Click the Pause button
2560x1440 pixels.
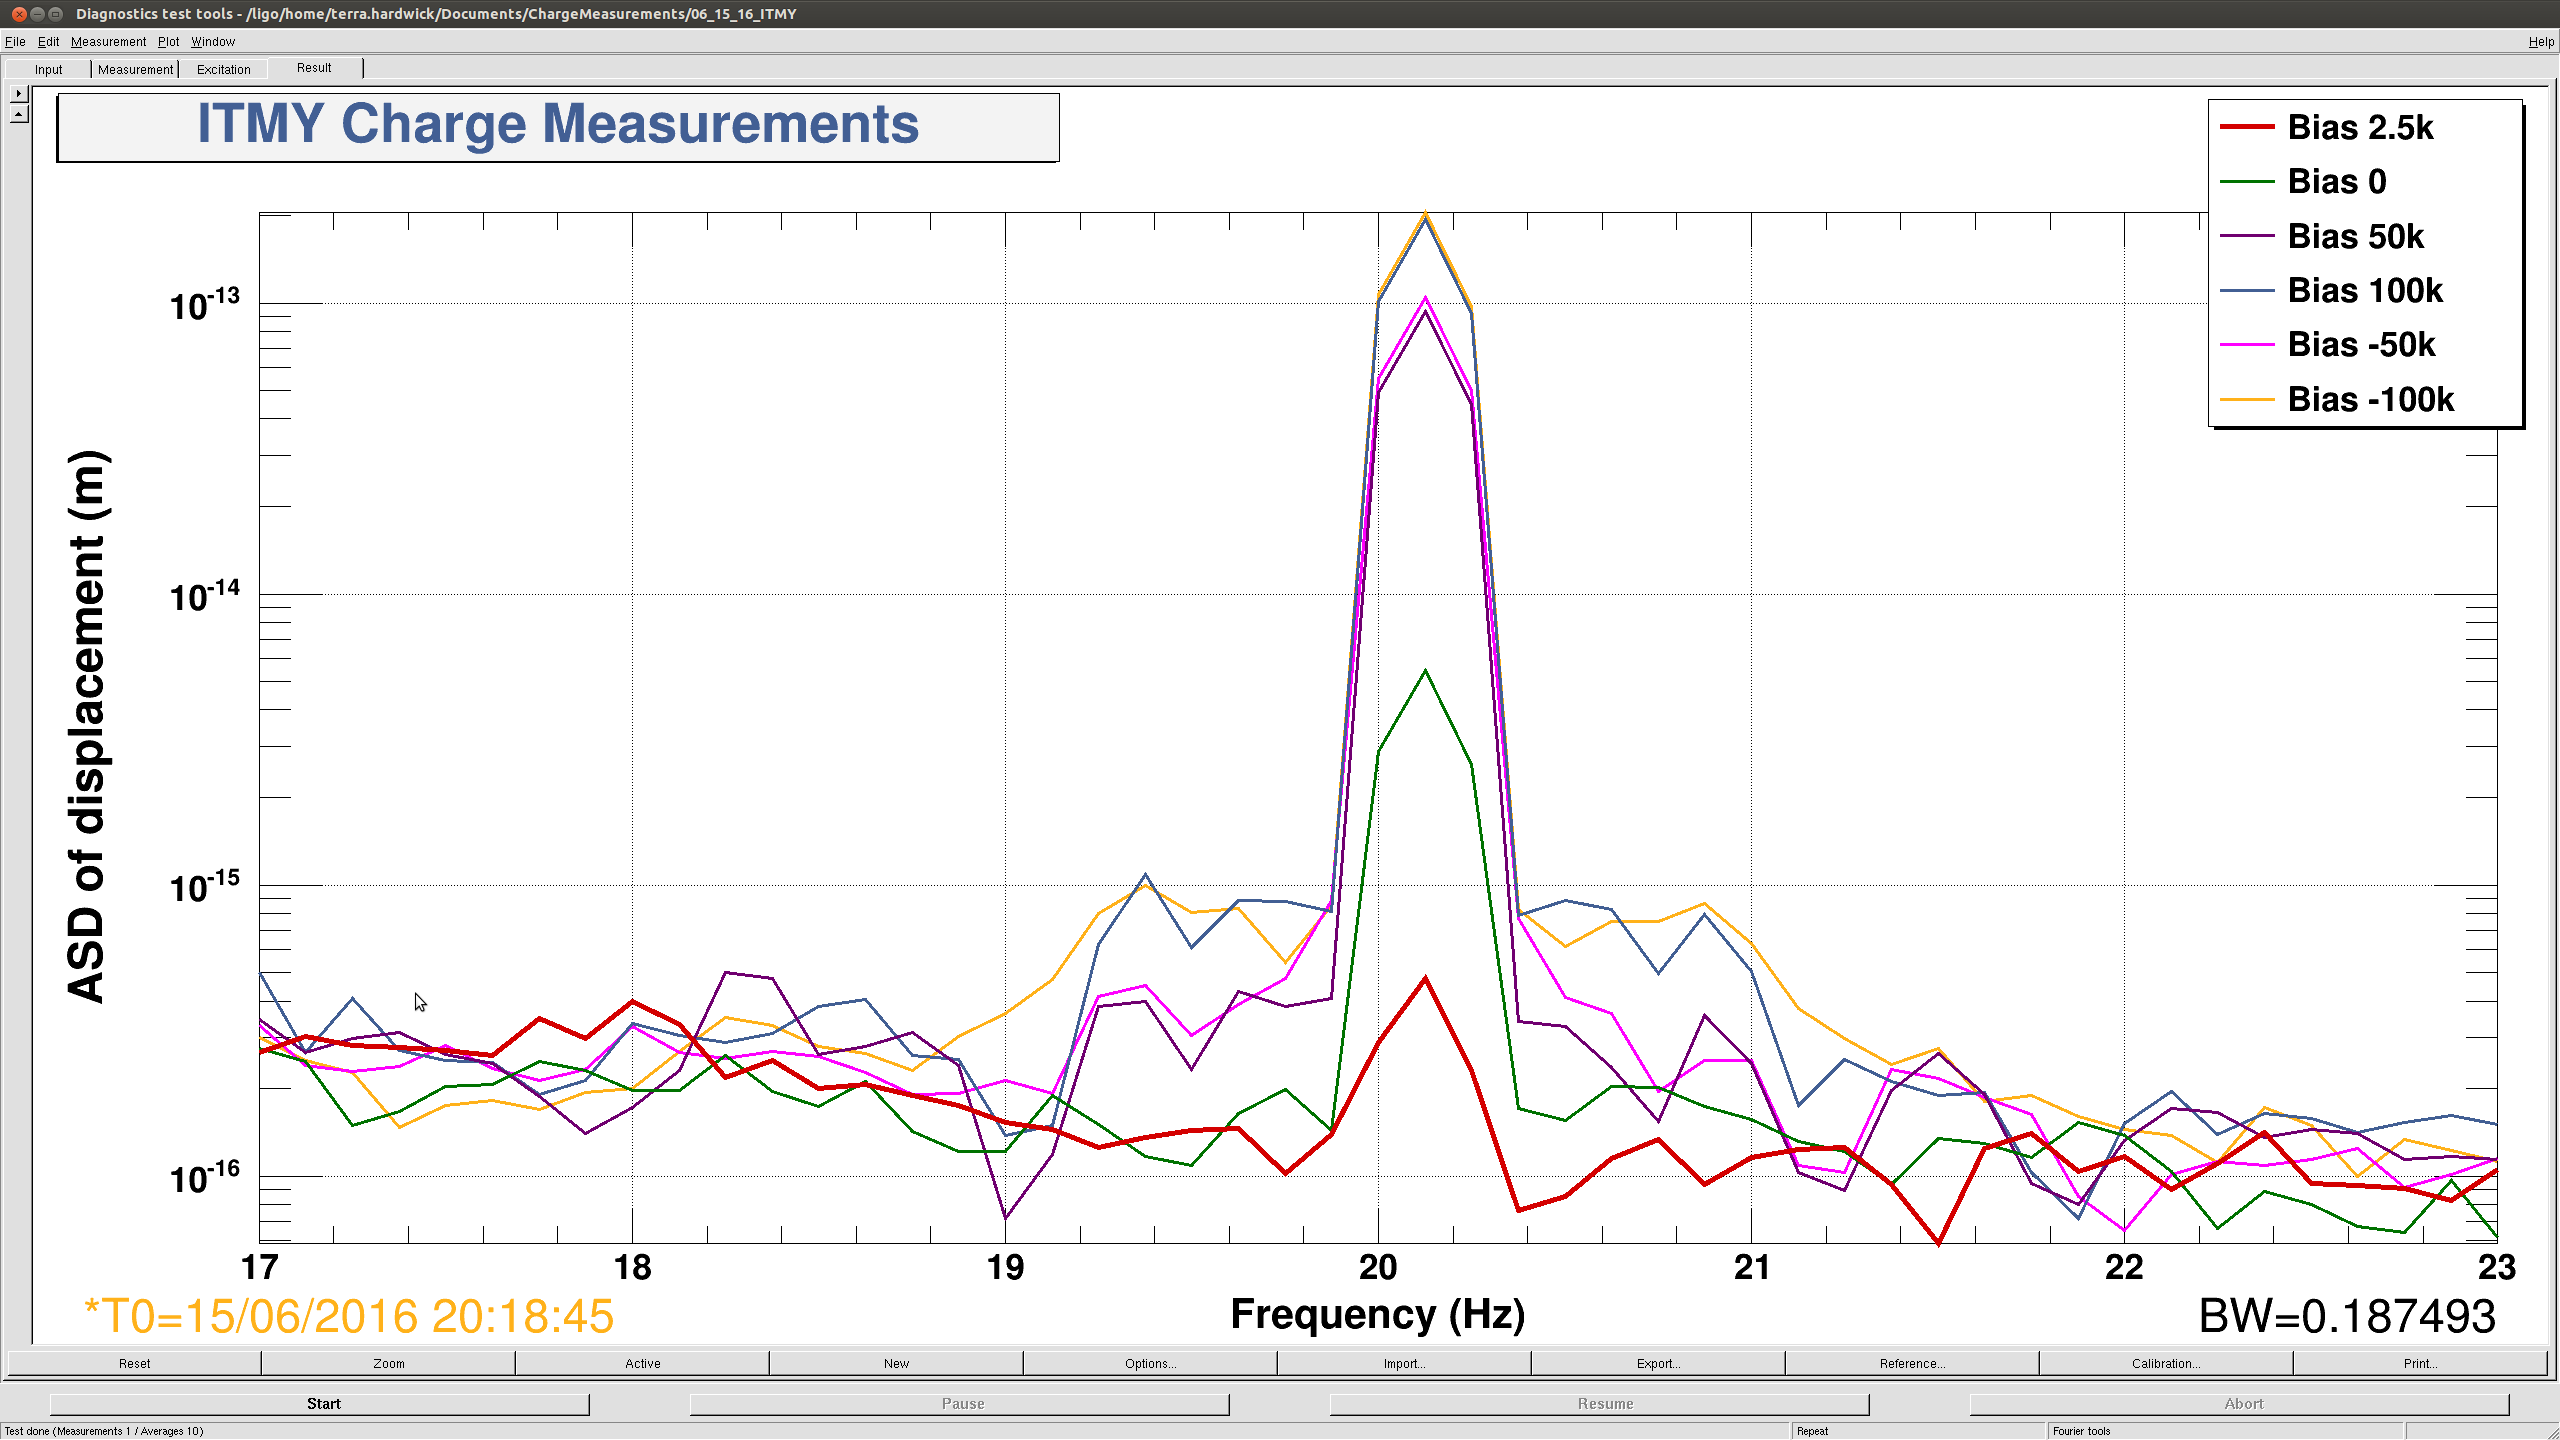click(960, 1404)
